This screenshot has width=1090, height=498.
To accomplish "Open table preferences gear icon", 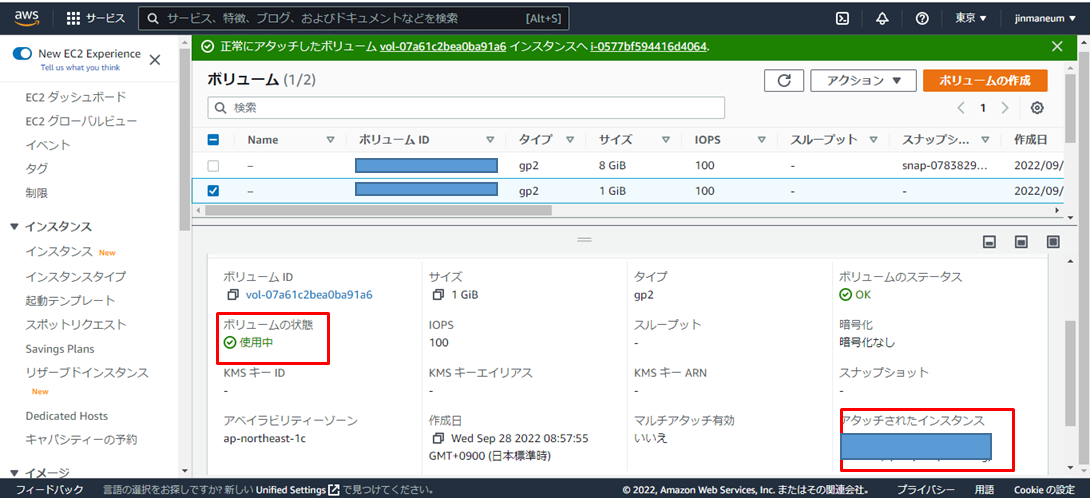I will pyautogui.click(x=1037, y=108).
